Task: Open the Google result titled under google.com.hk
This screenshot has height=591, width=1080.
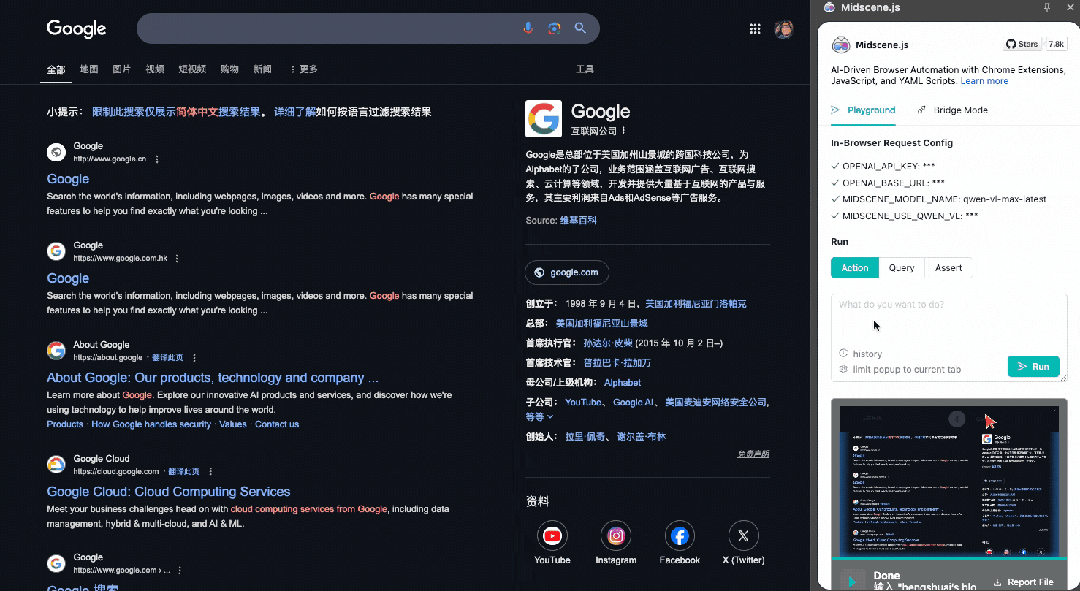Action: (68, 278)
